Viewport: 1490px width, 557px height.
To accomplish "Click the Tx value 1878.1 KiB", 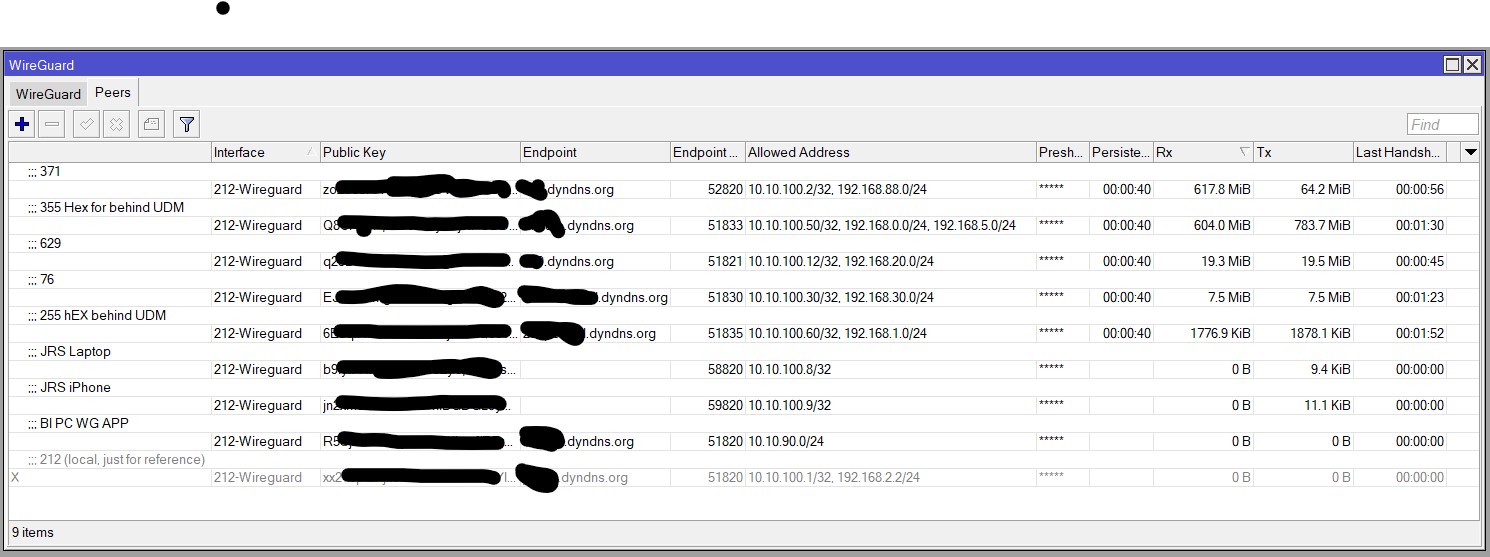I will click(1320, 333).
